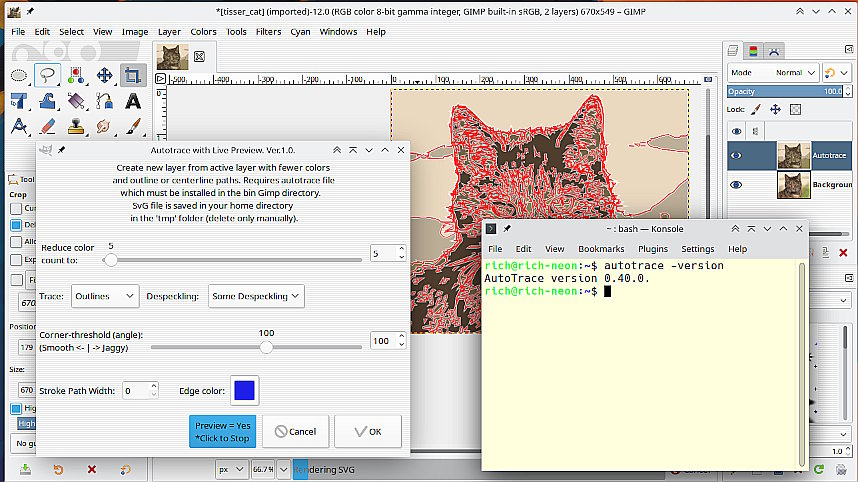This screenshot has width=858, height=482.
Task: Close the tisser_cat image tab
Action: [x=199, y=56]
